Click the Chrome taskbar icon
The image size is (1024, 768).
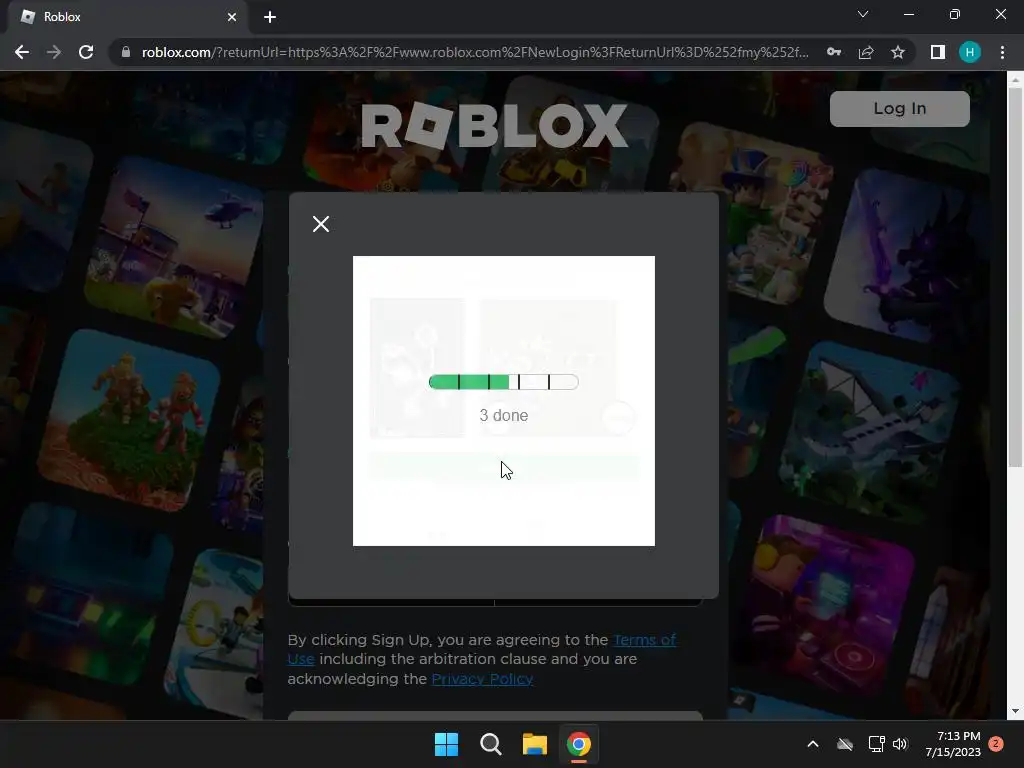579,744
